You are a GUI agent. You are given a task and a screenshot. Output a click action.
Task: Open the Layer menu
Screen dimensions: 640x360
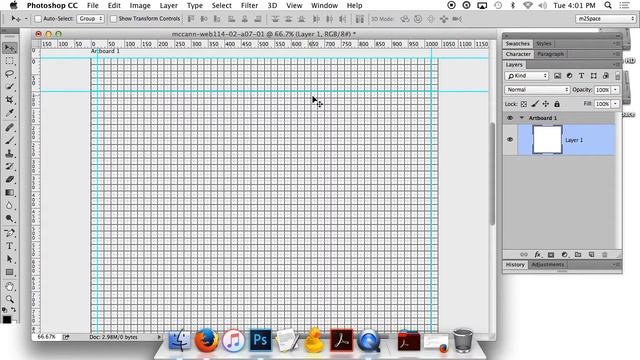[168, 5]
